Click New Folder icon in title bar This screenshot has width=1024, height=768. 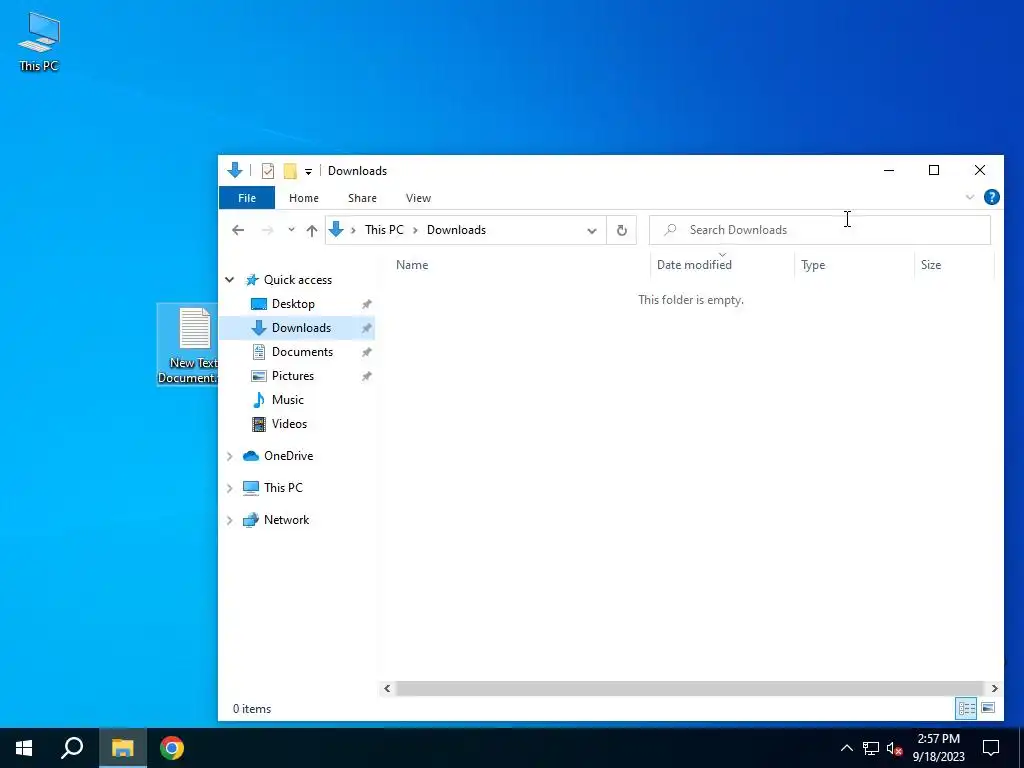pyautogui.click(x=290, y=171)
